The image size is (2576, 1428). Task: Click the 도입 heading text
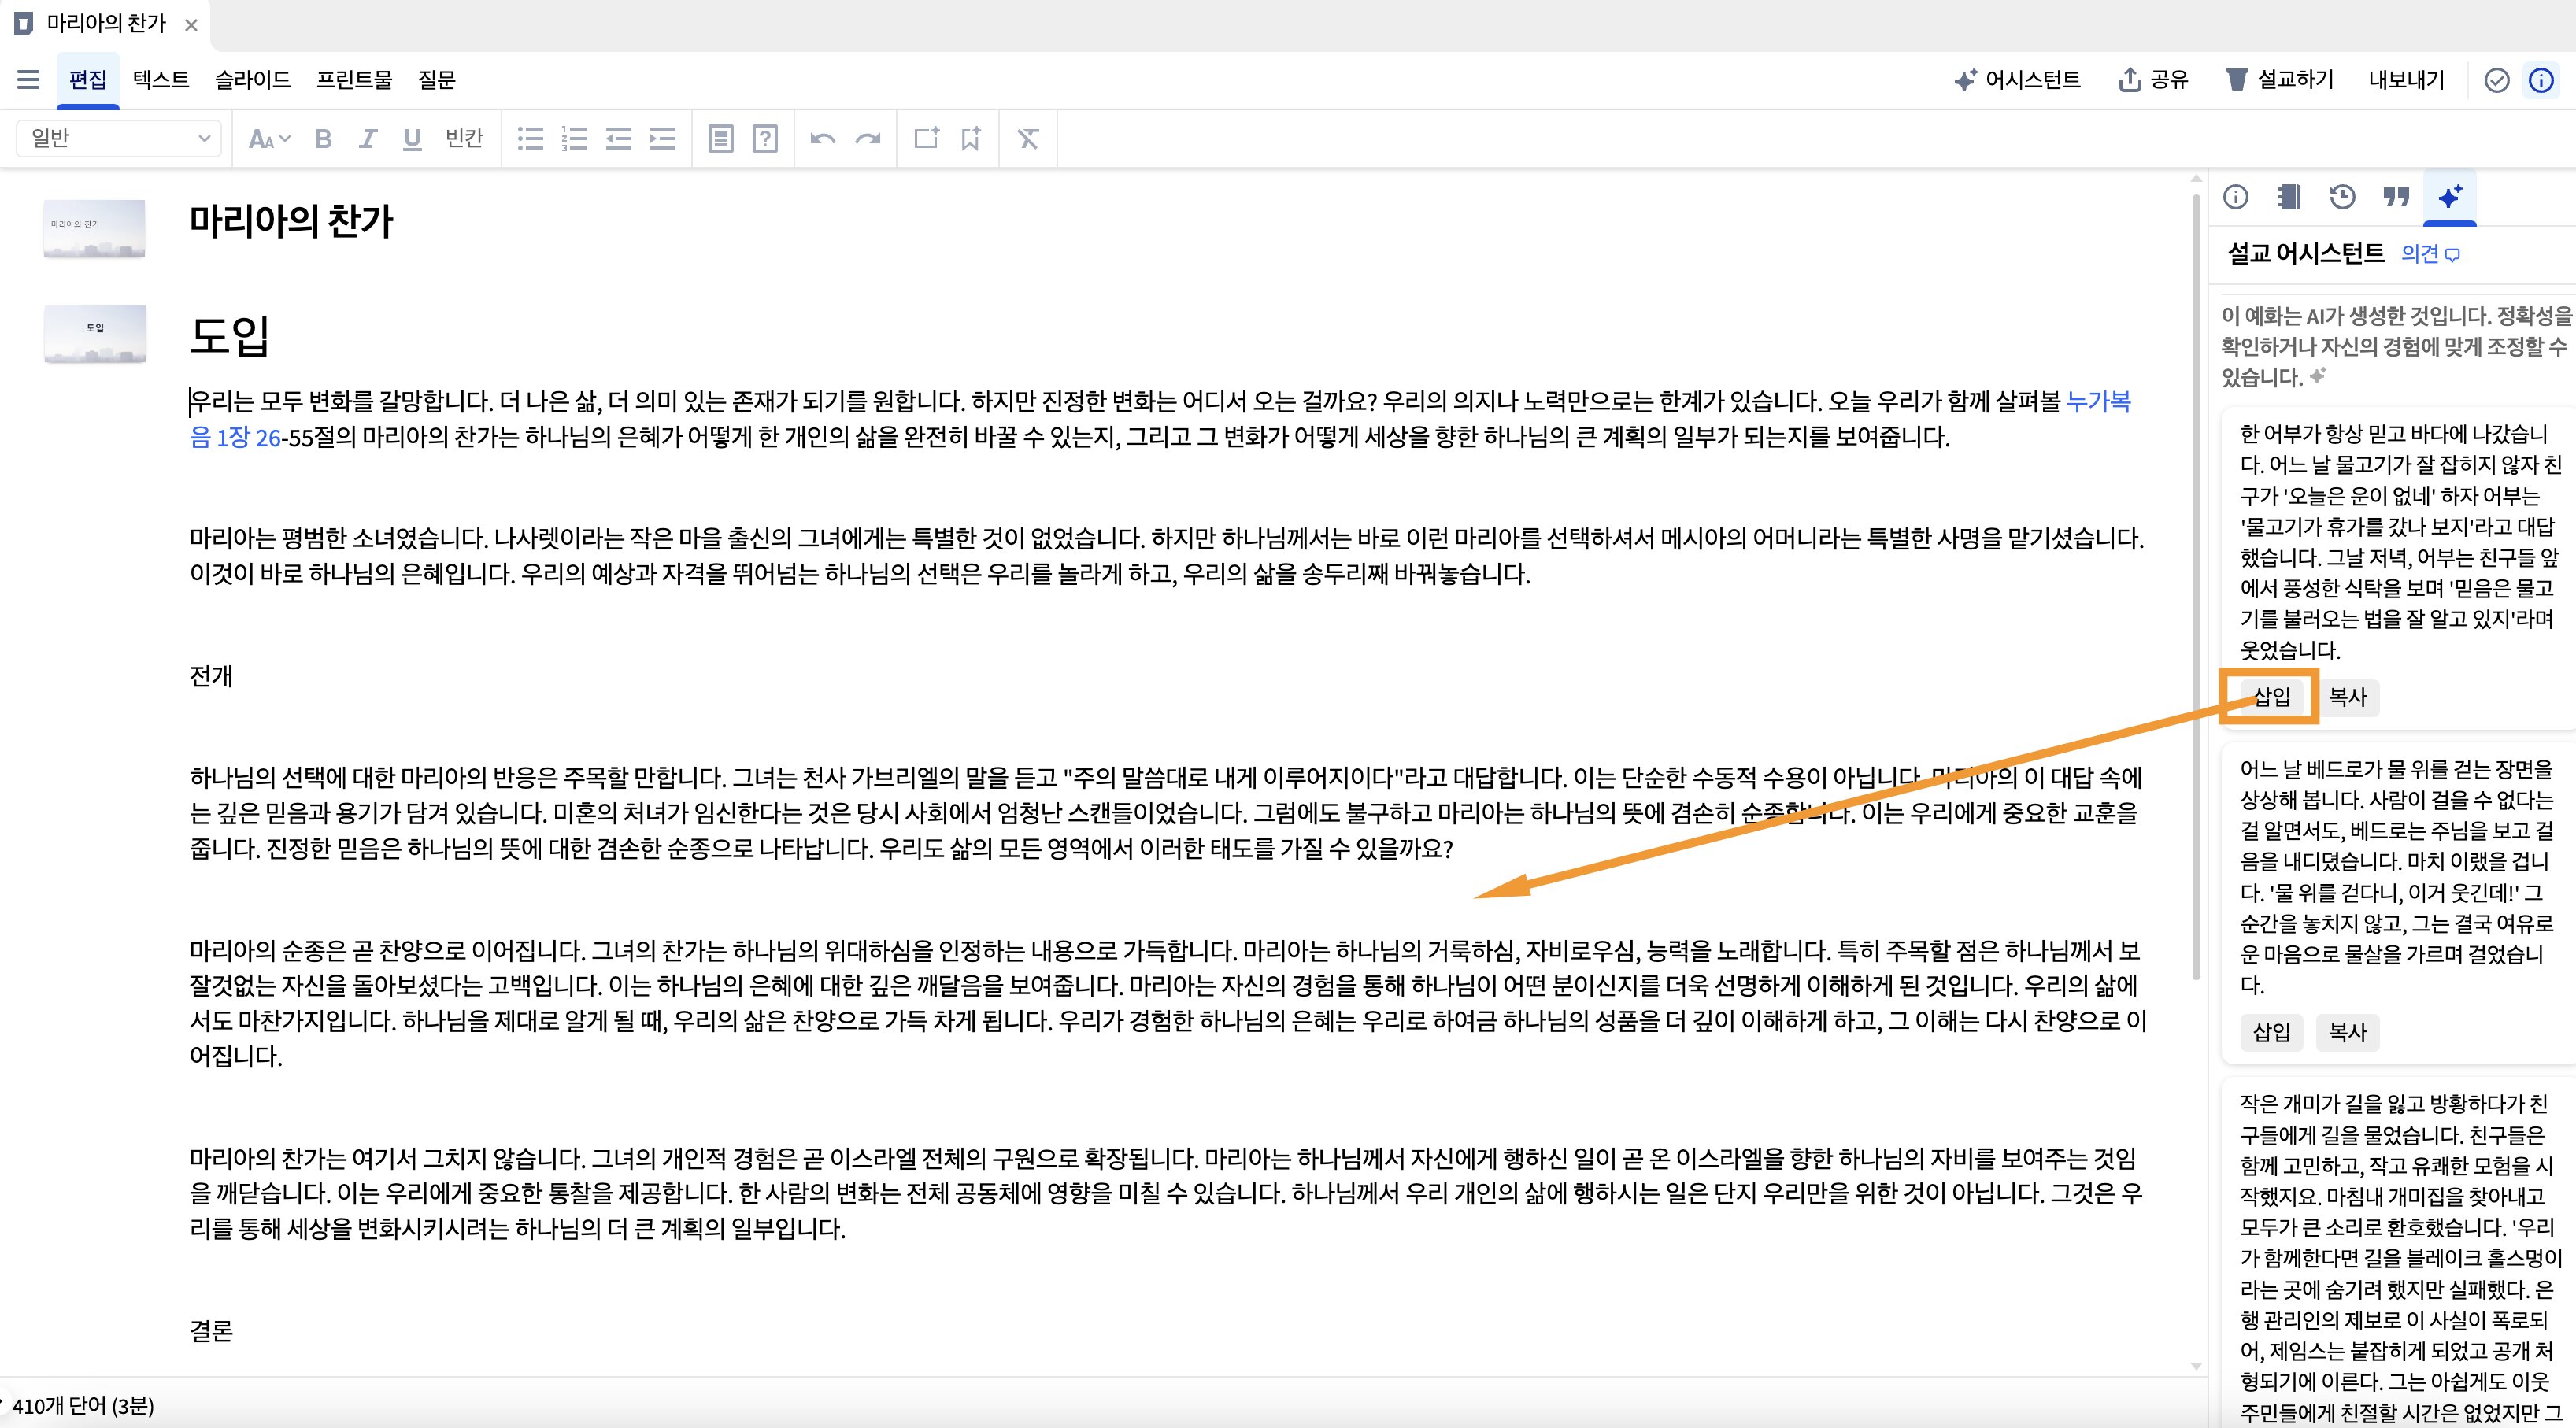[x=230, y=335]
